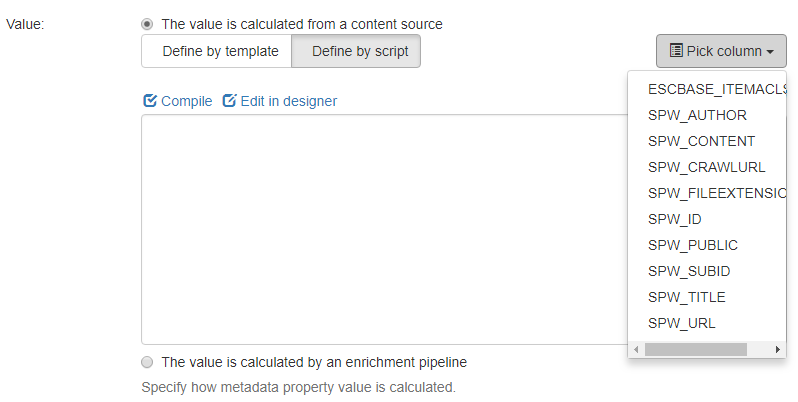Click the dropdown's horizontal scrollbar right arrow

(778, 350)
